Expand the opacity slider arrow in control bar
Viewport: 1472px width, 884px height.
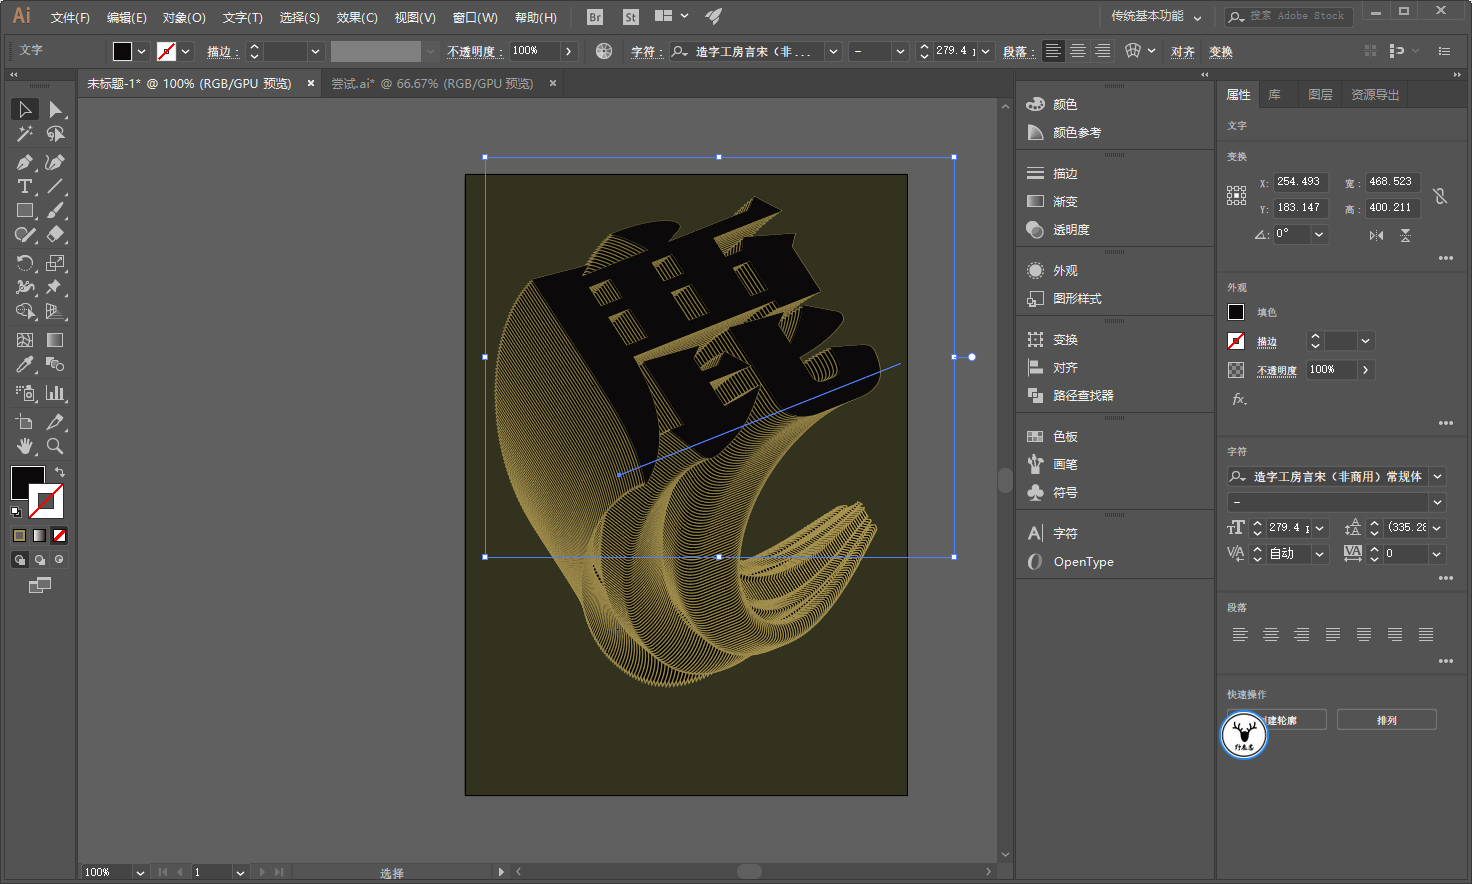pos(568,51)
